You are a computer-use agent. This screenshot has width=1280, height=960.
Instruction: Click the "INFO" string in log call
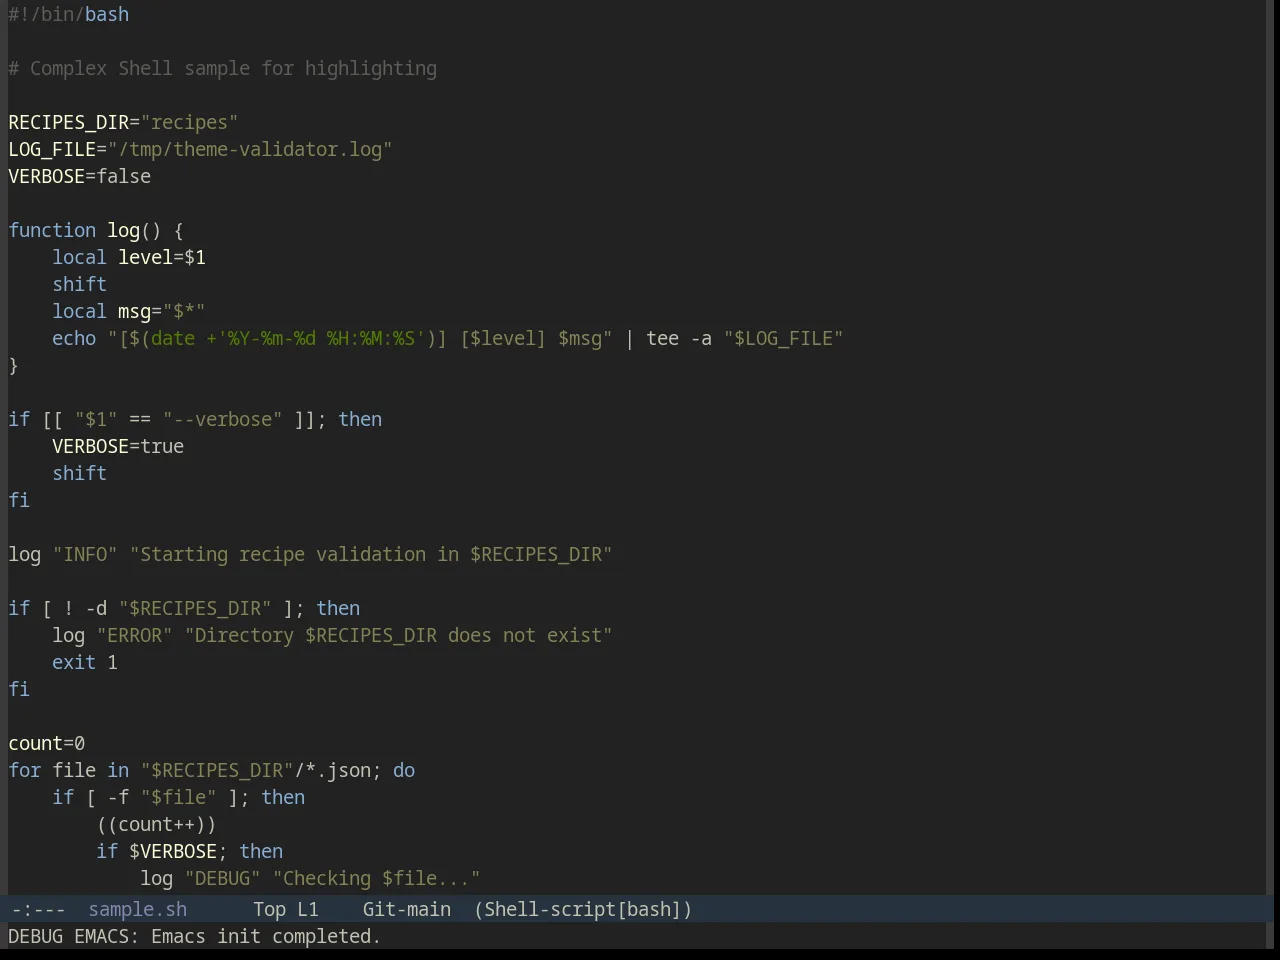pyautogui.click(x=85, y=554)
